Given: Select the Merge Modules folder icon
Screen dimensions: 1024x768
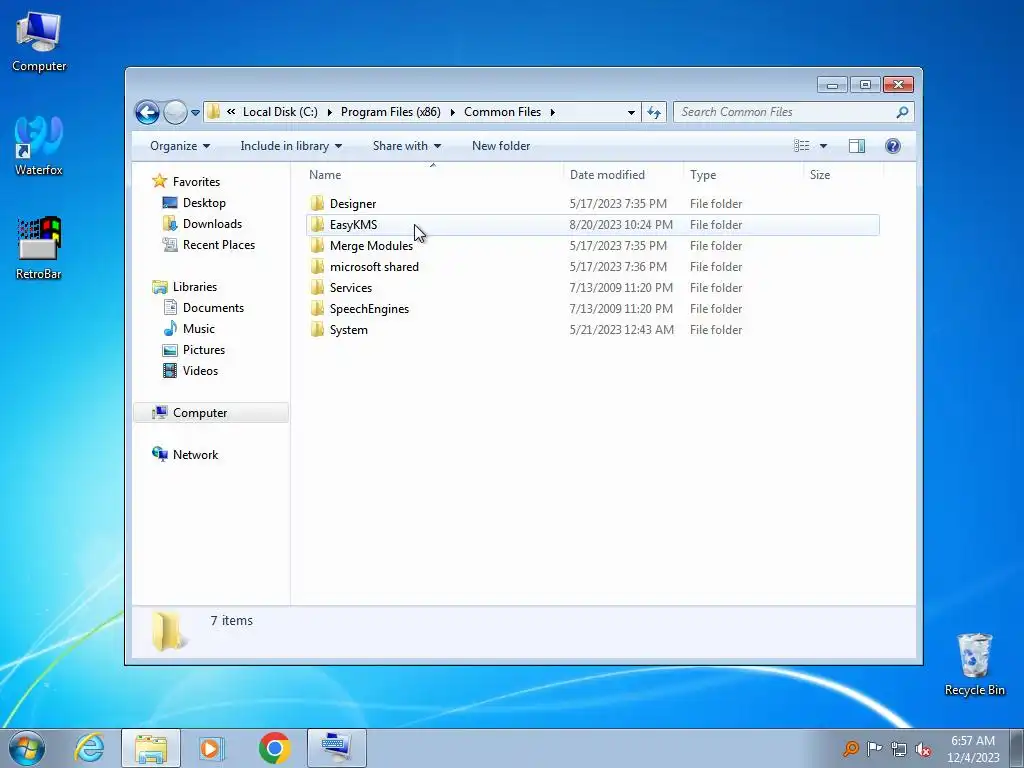Looking at the screenshot, I should tap(317, 246).
